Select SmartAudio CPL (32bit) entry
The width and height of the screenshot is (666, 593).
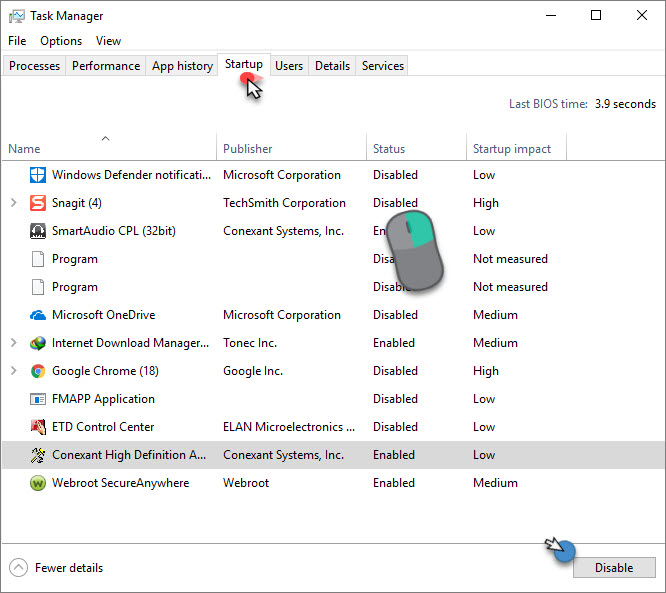click(114, 231)
